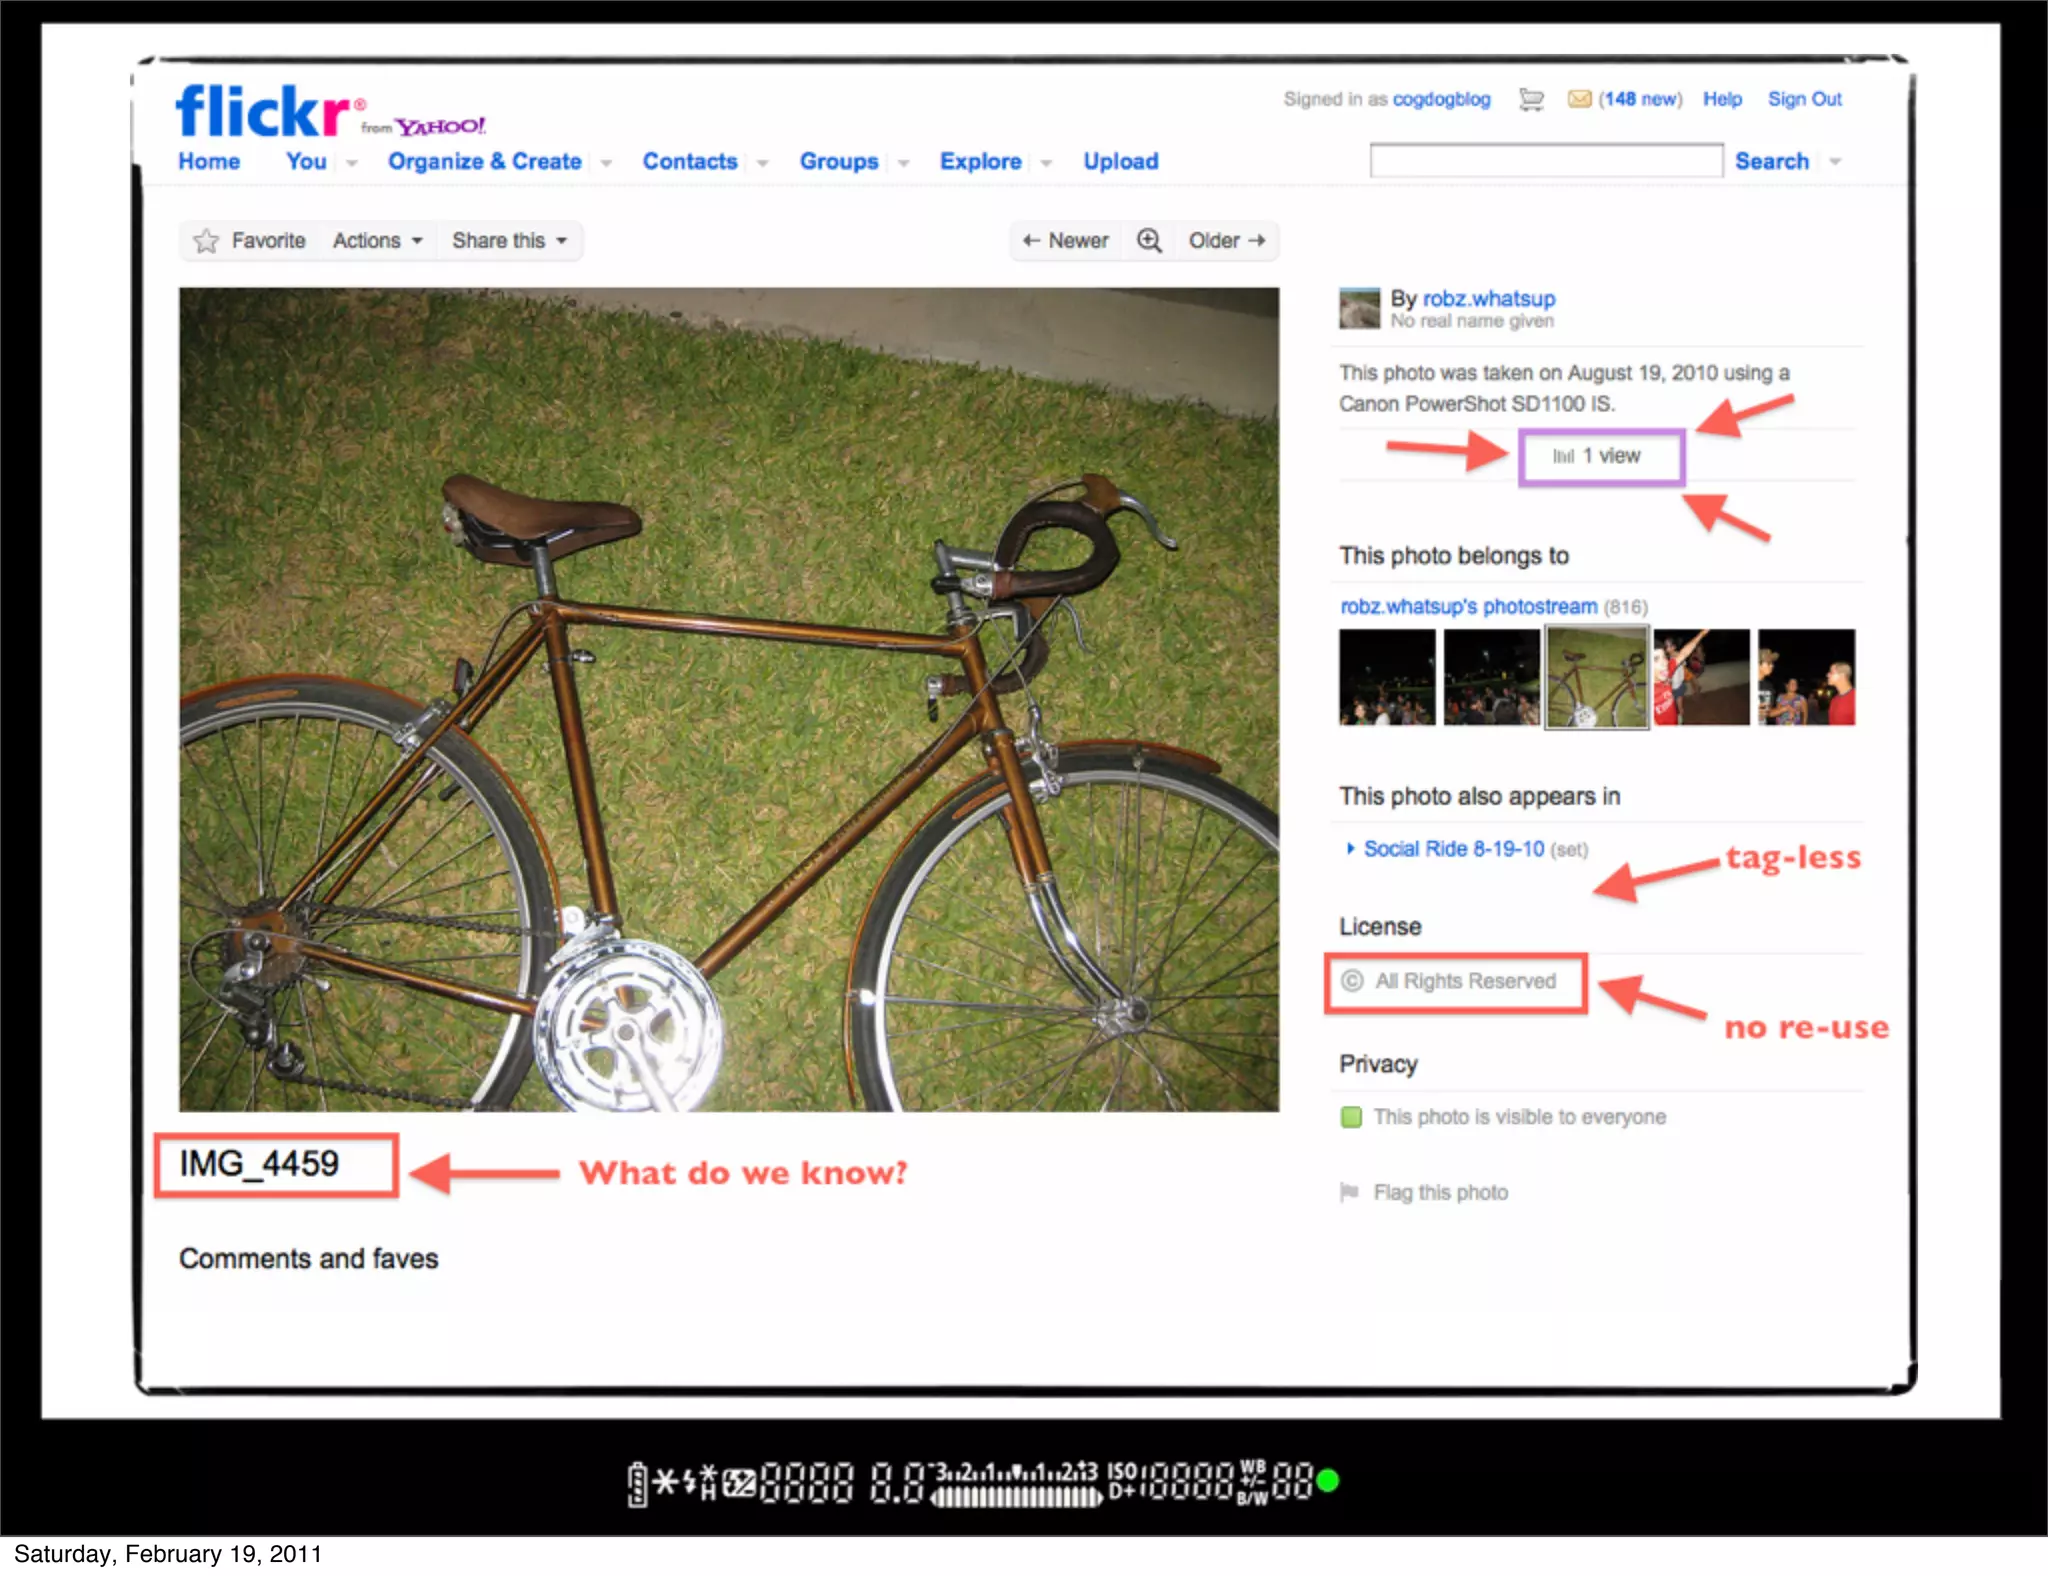Expand the Social Ride 8-19-10 set
Viewport: 2048px width, 1576px height.
(x=1350, y=849)
